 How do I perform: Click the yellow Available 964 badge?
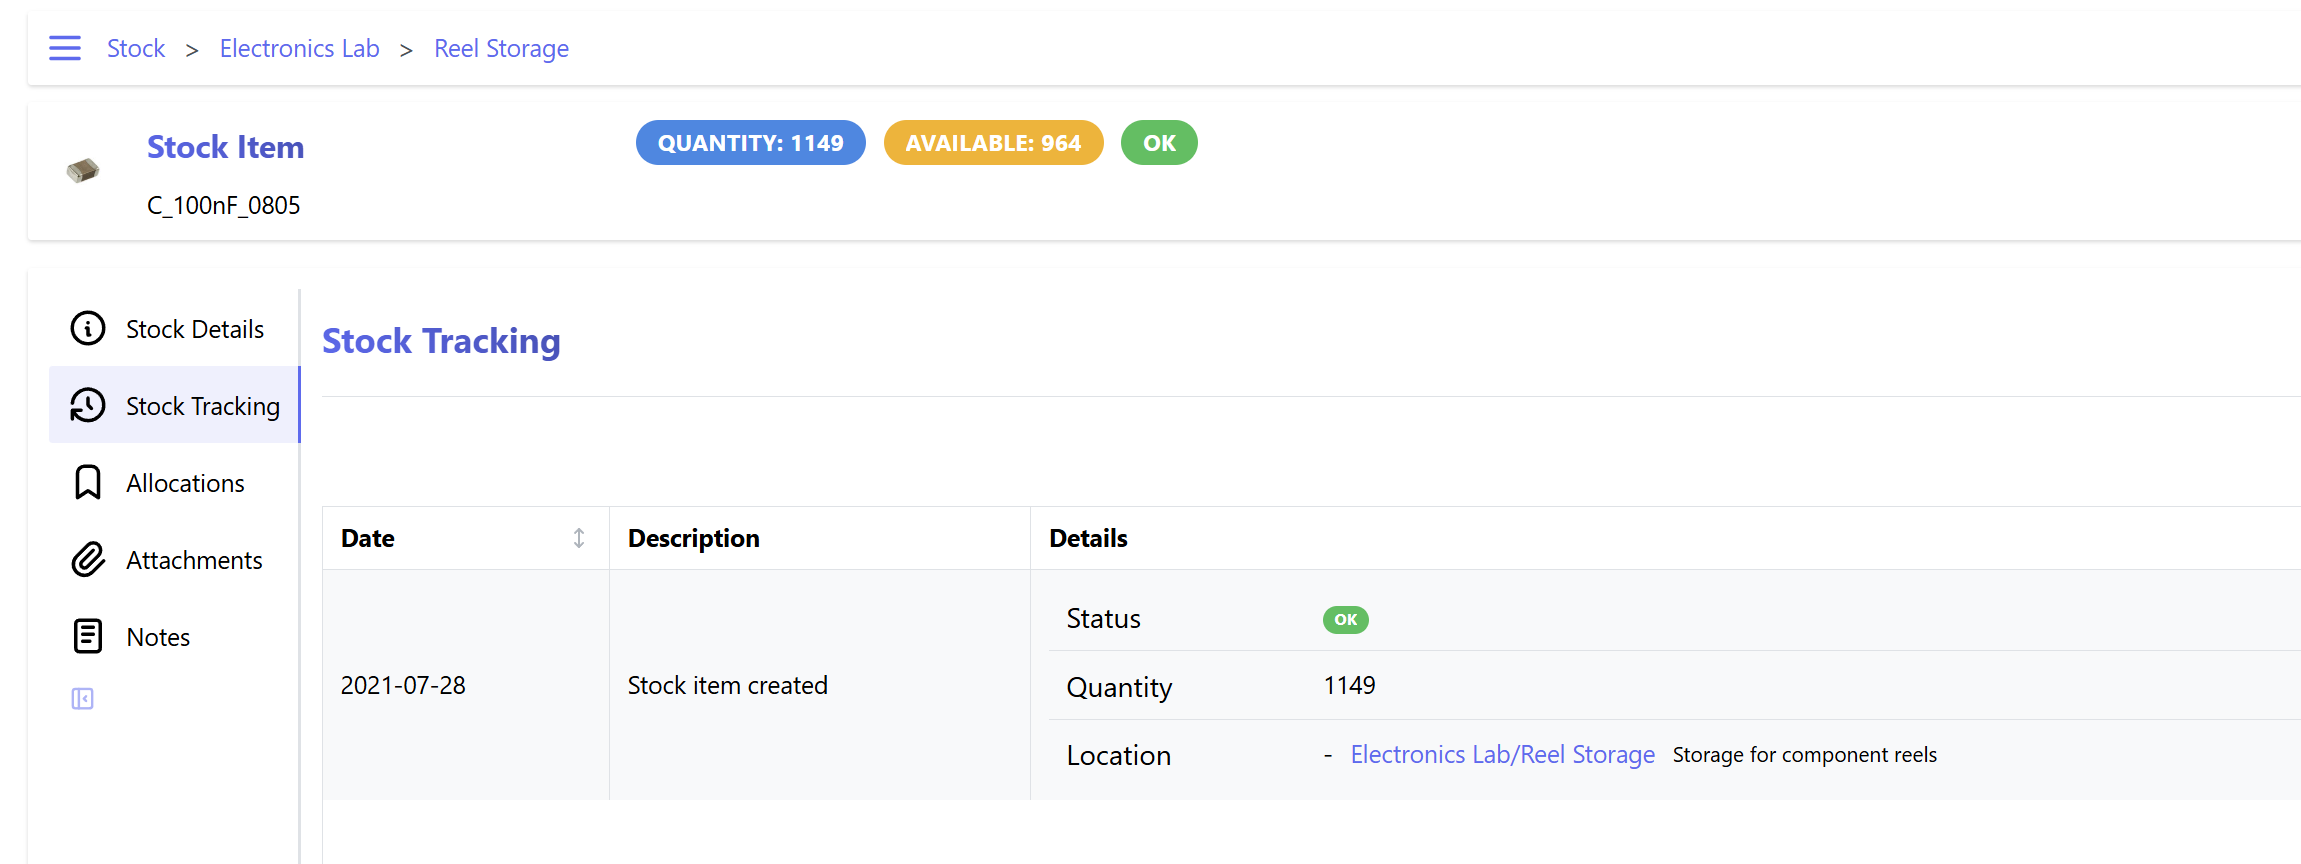(x=993, y=143)
